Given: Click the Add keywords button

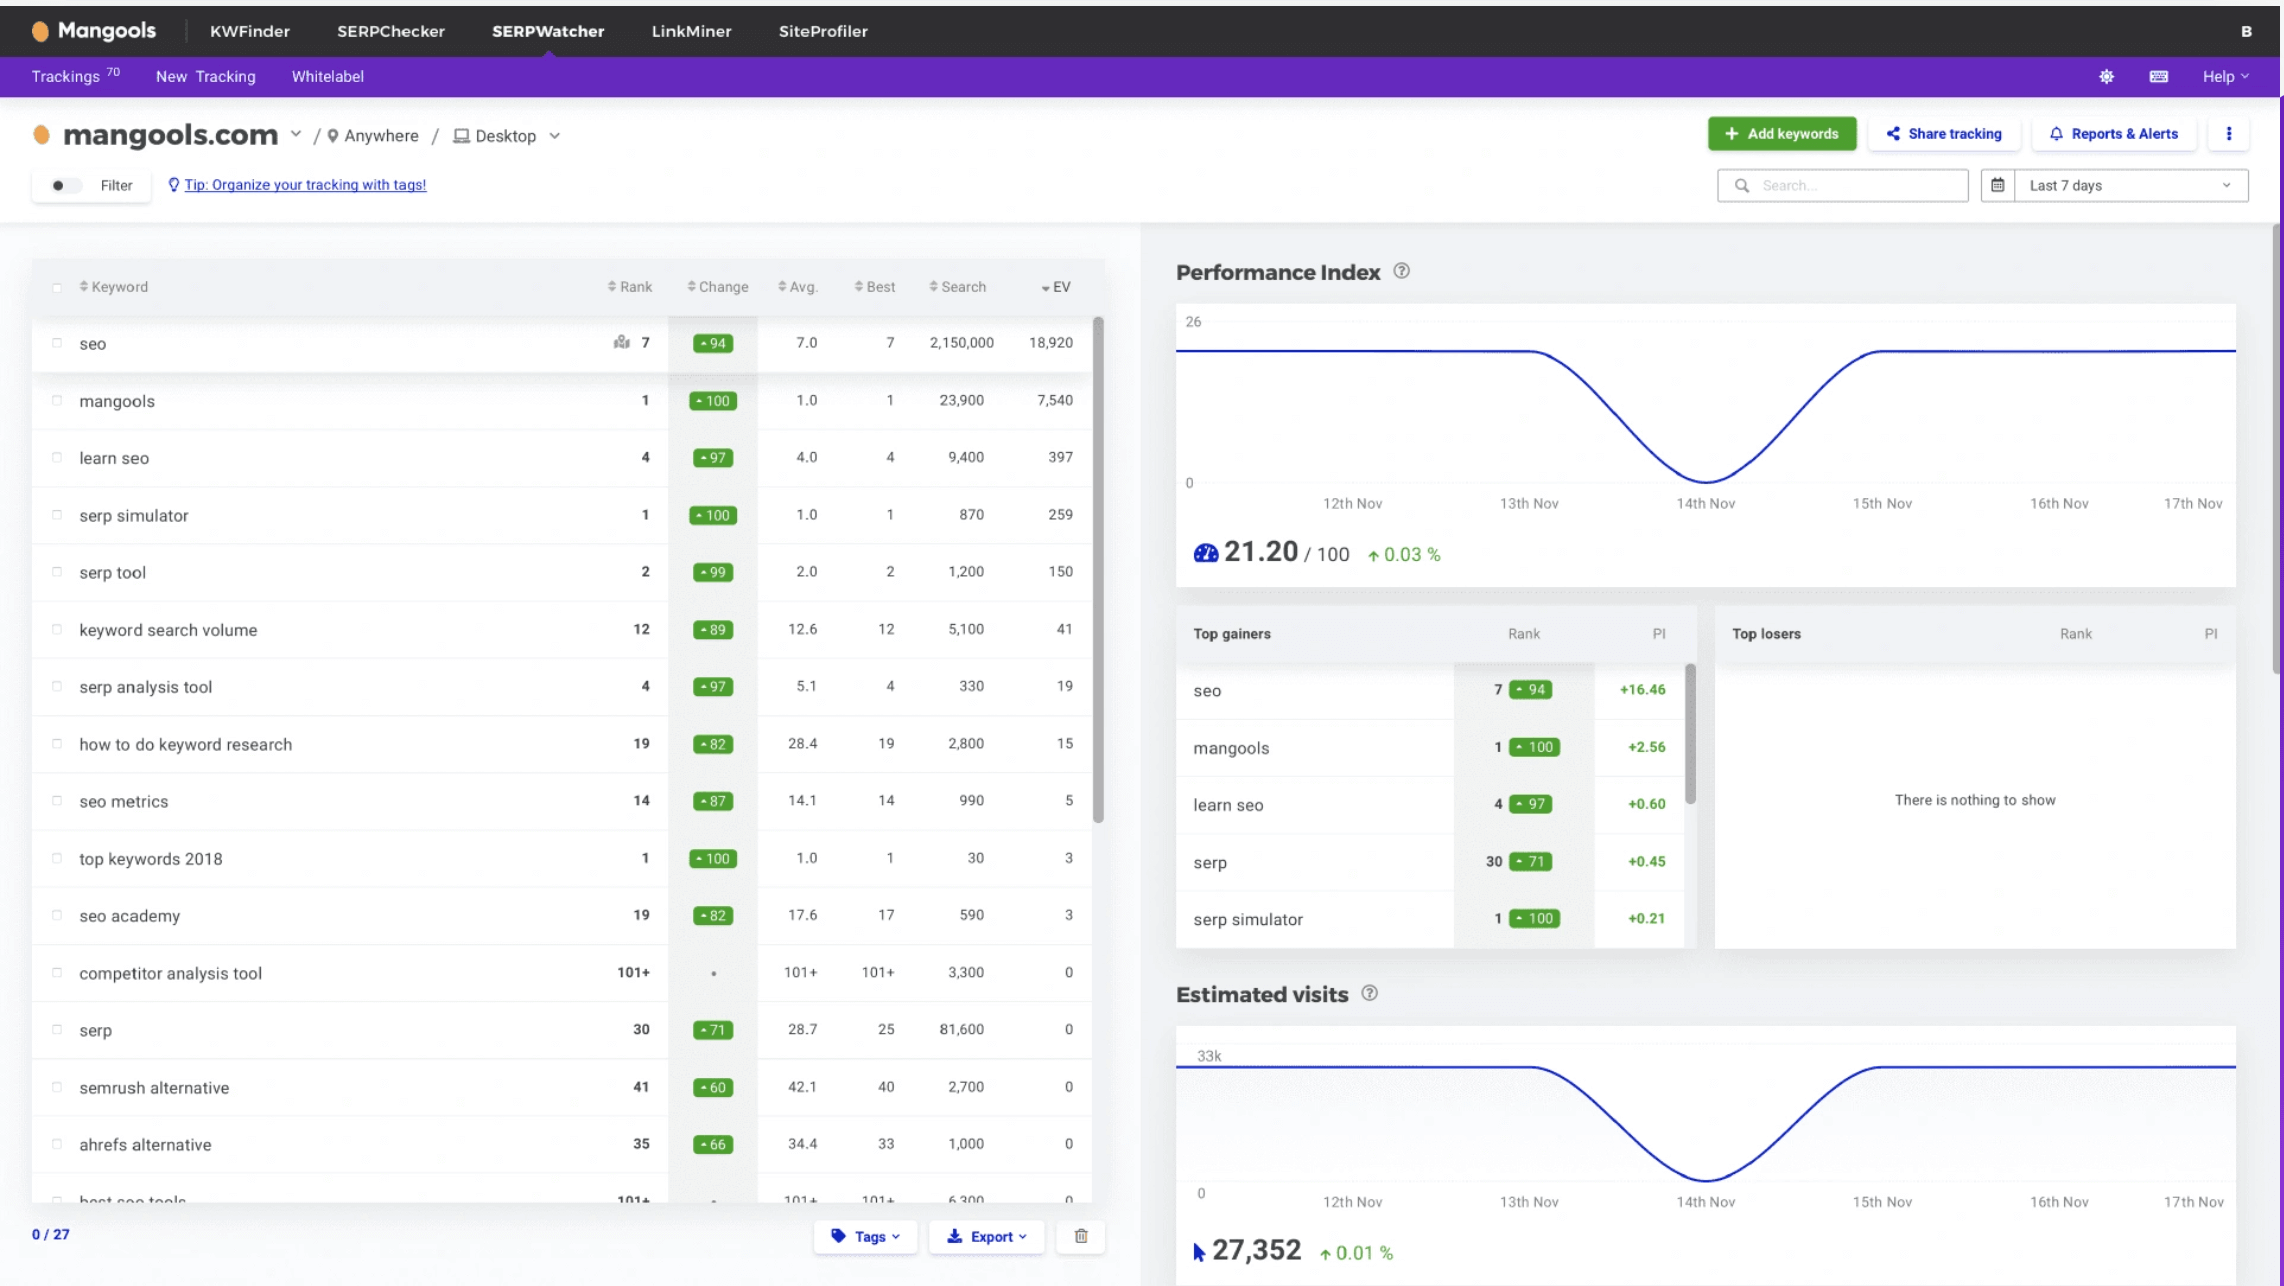Looking at the screenshot, I should click(x=1781, y=134).
